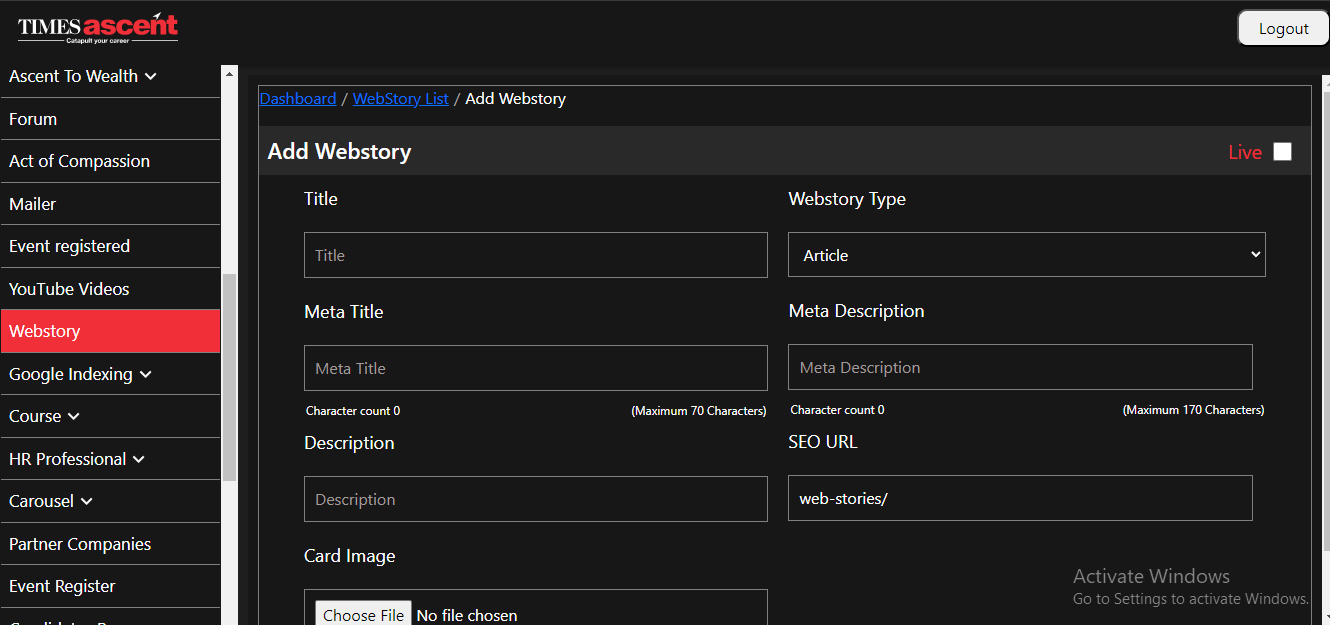Viewport: 1330px width, 625px height.
Task: Click Choose File for Card Image
Action: click(x=363, y=615)
